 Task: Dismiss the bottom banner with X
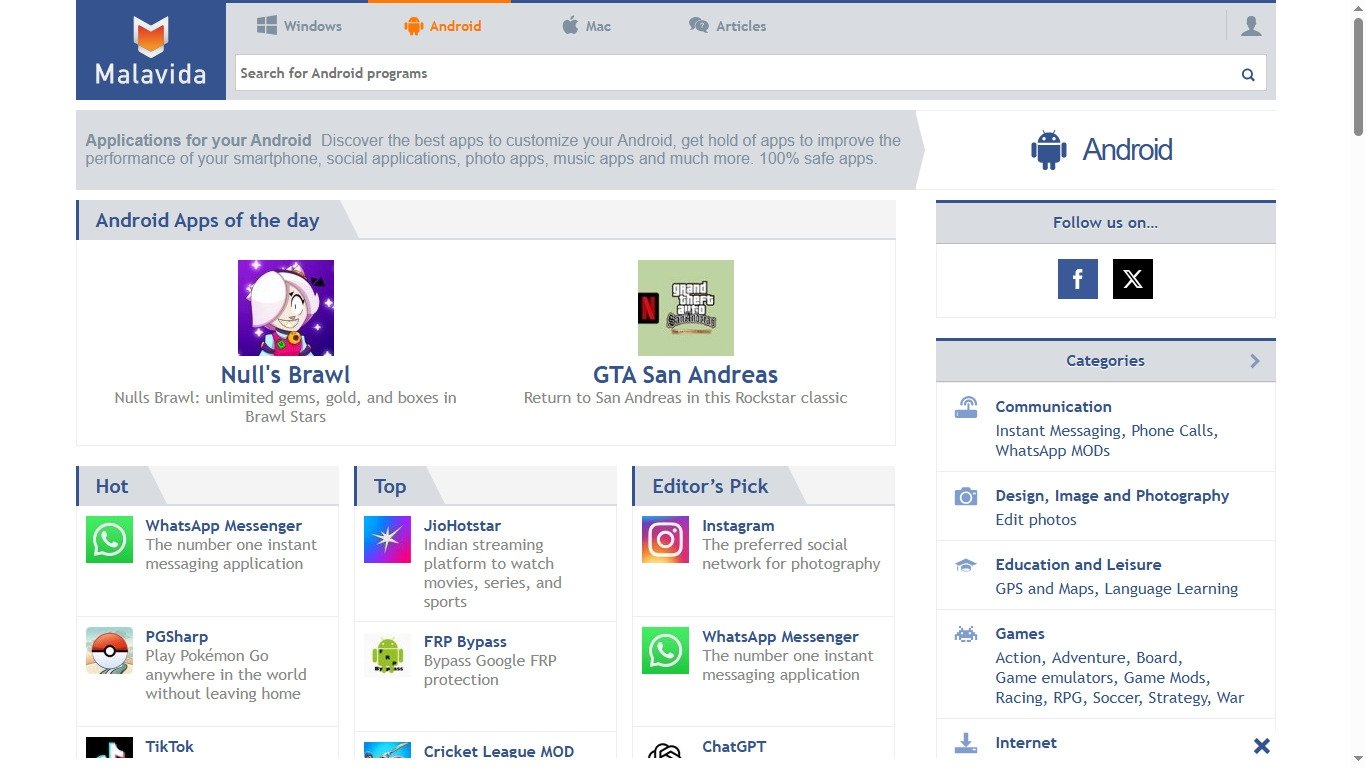pyautogui.click(x=1262, y=746)
